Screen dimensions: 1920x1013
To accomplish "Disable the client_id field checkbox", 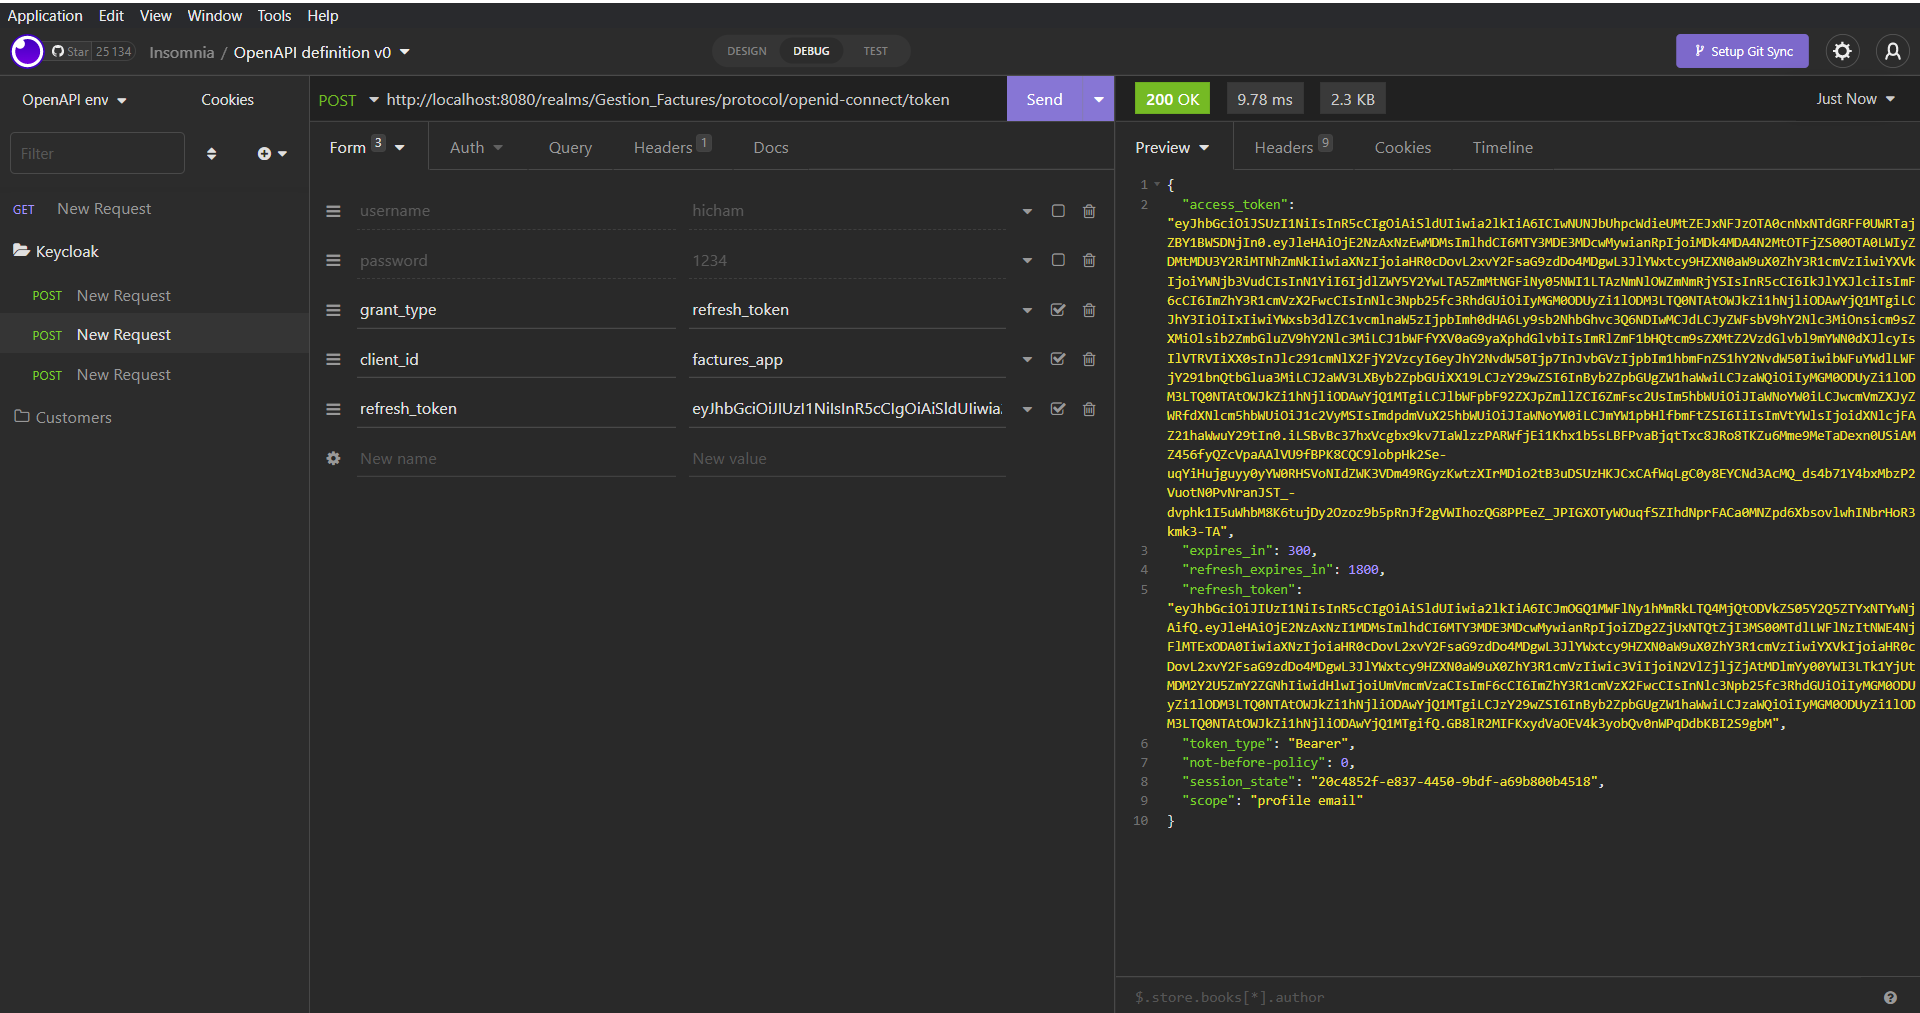I will [x=1057, y=359].
